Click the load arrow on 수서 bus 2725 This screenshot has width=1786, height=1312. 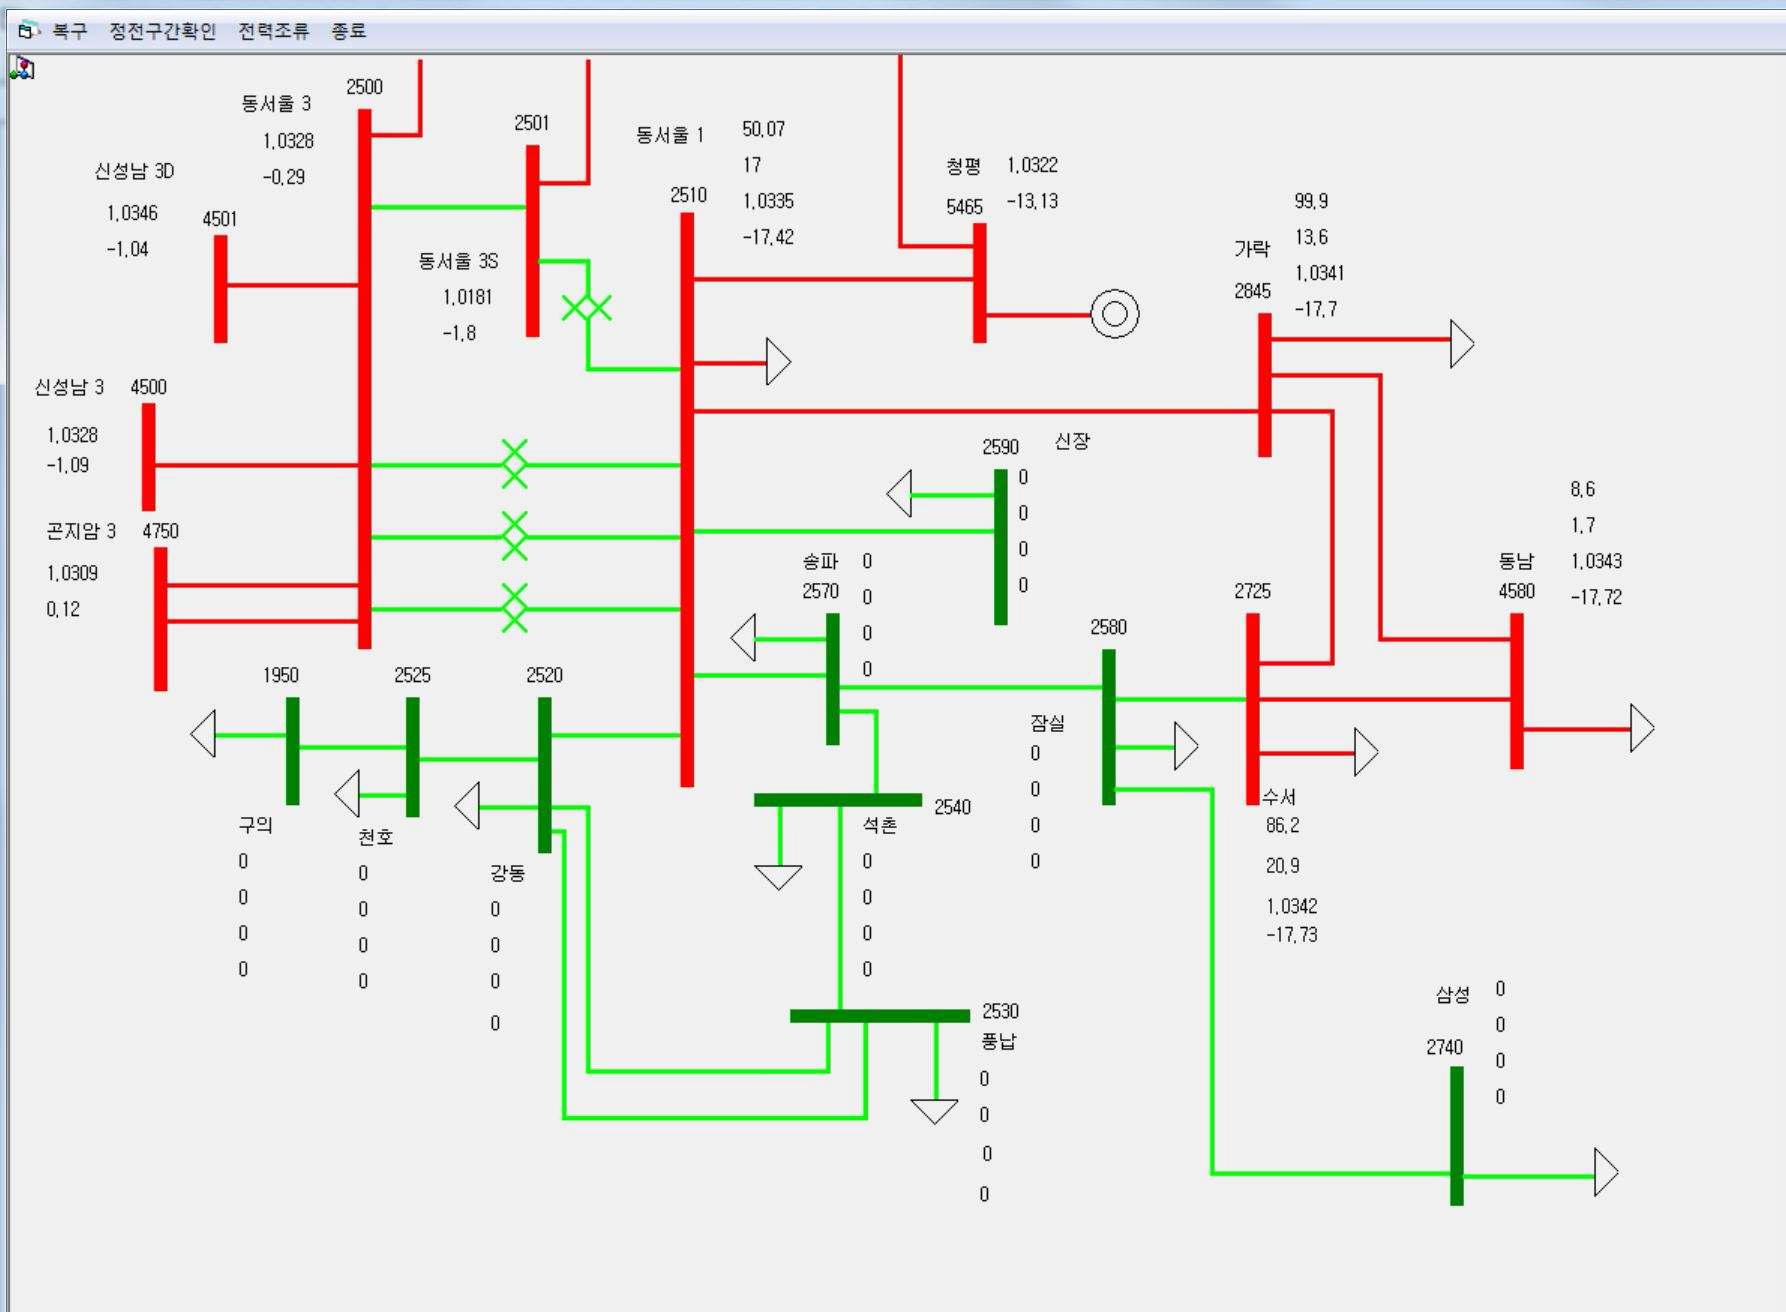1366,752
